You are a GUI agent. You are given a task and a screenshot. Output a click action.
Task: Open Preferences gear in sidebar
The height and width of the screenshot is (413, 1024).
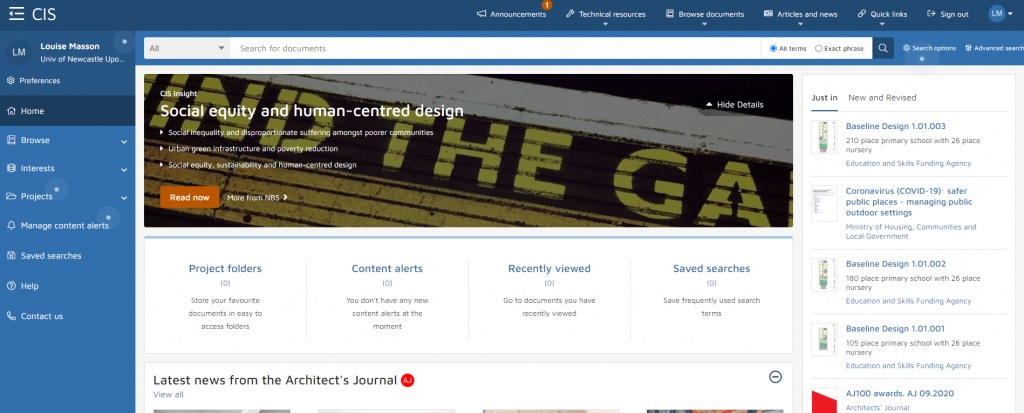tap(11, 81)
